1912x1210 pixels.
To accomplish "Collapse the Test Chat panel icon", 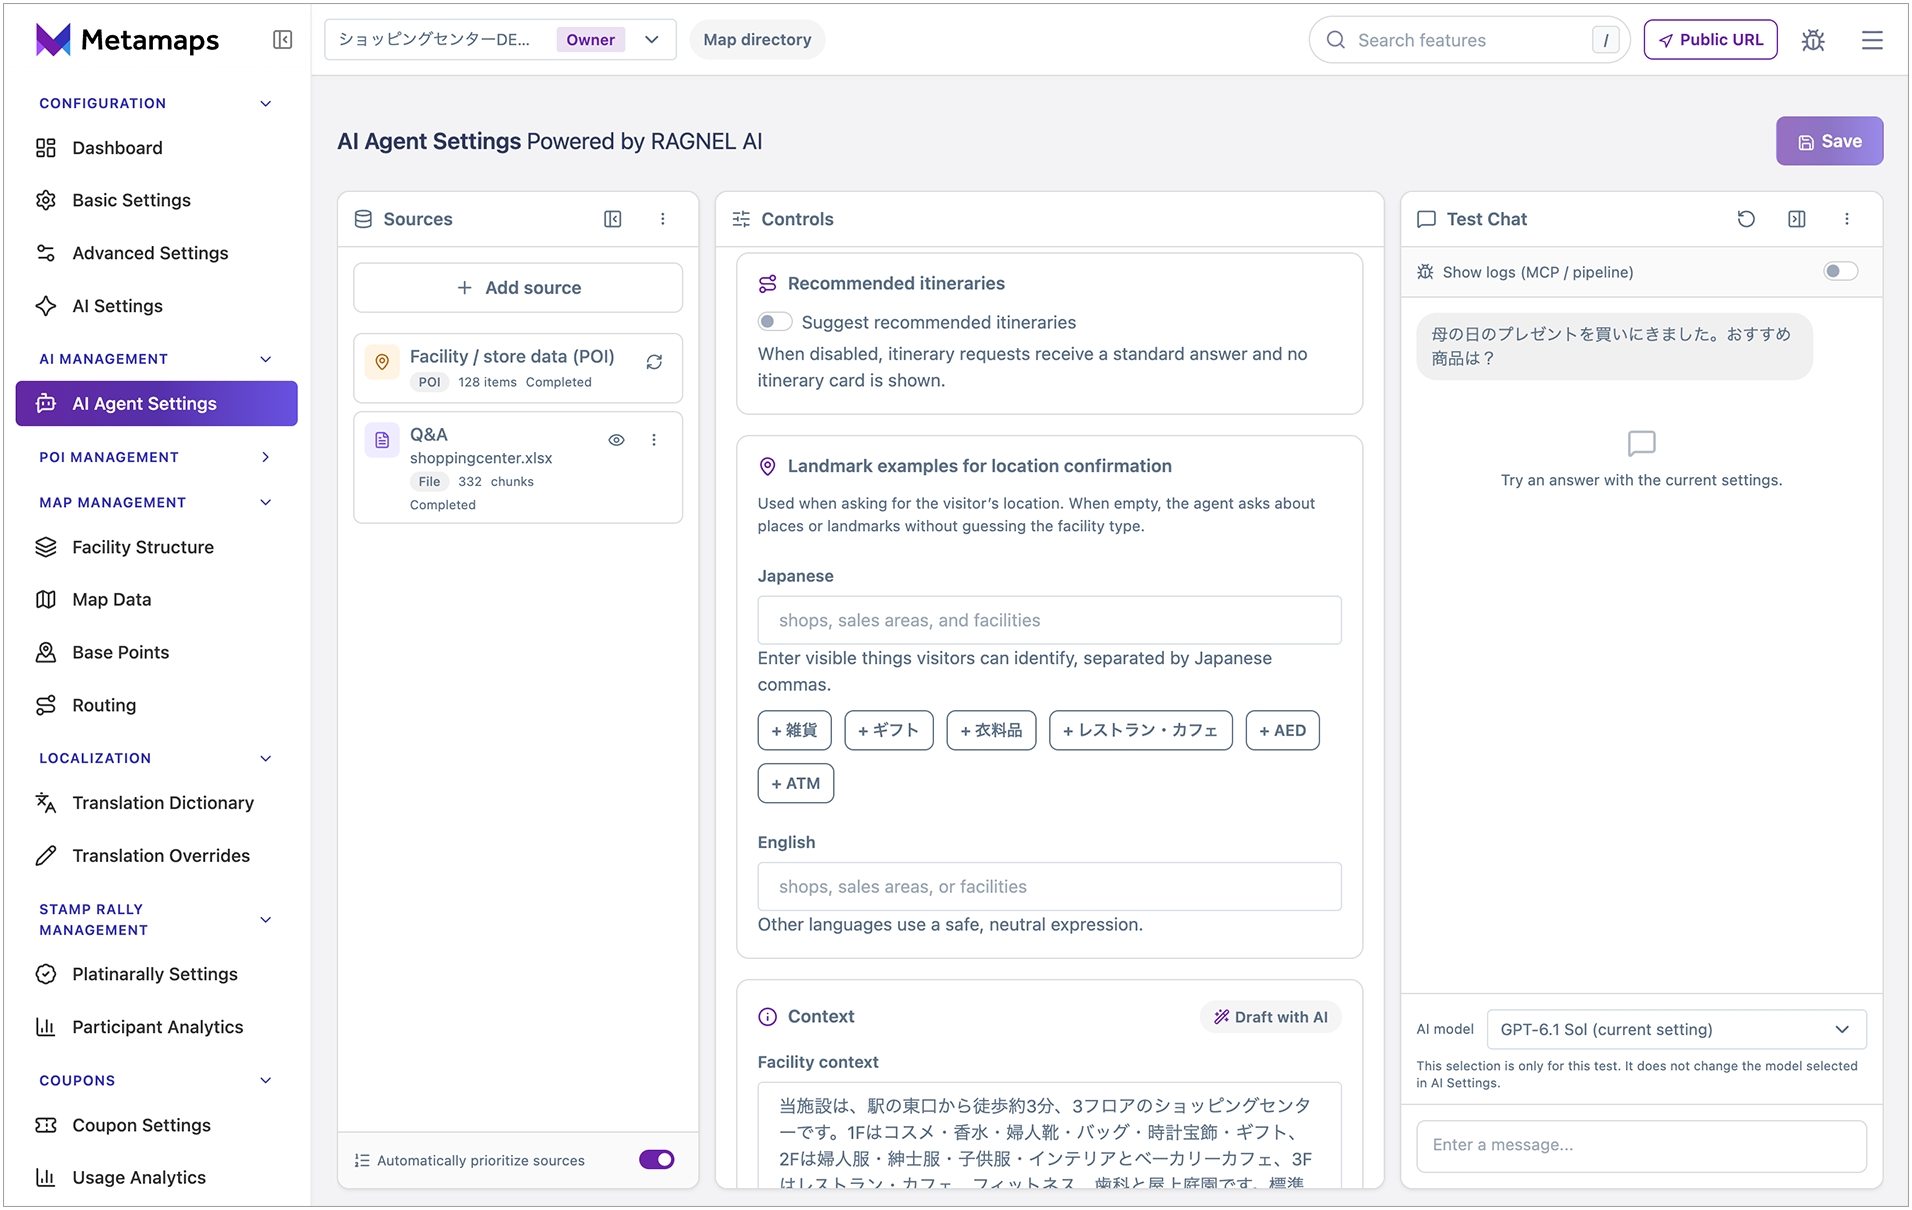I will point(1797,219).
